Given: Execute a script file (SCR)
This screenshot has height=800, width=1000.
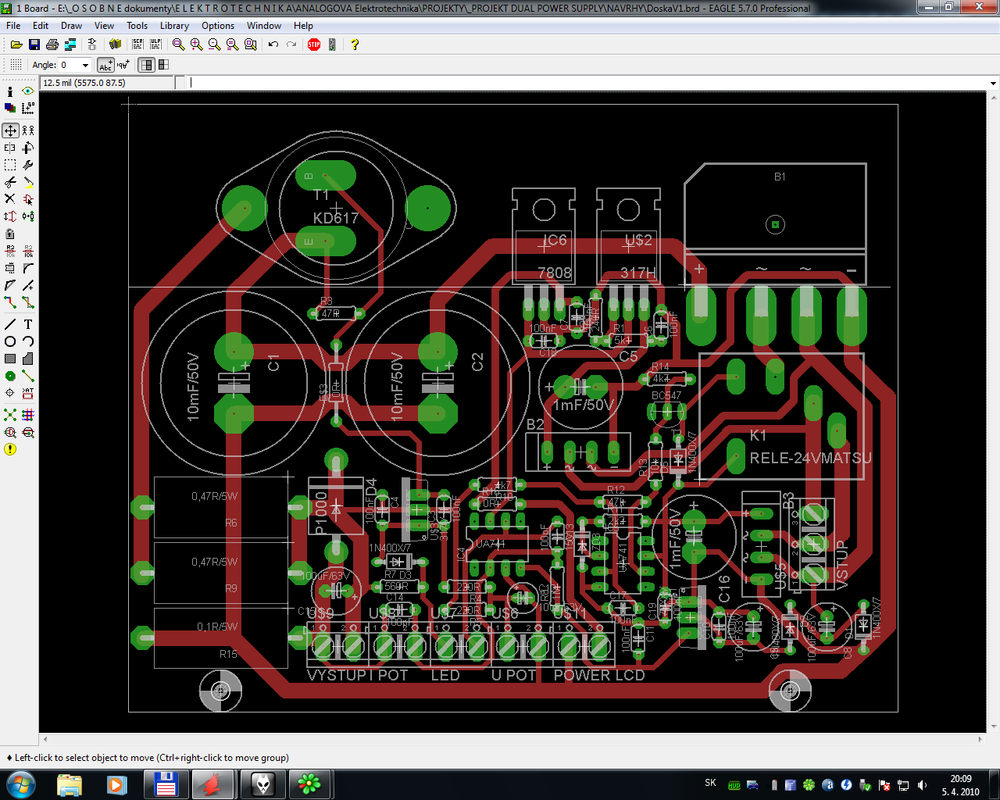Looking at the screenshot, I should click(x=137, y=44).
